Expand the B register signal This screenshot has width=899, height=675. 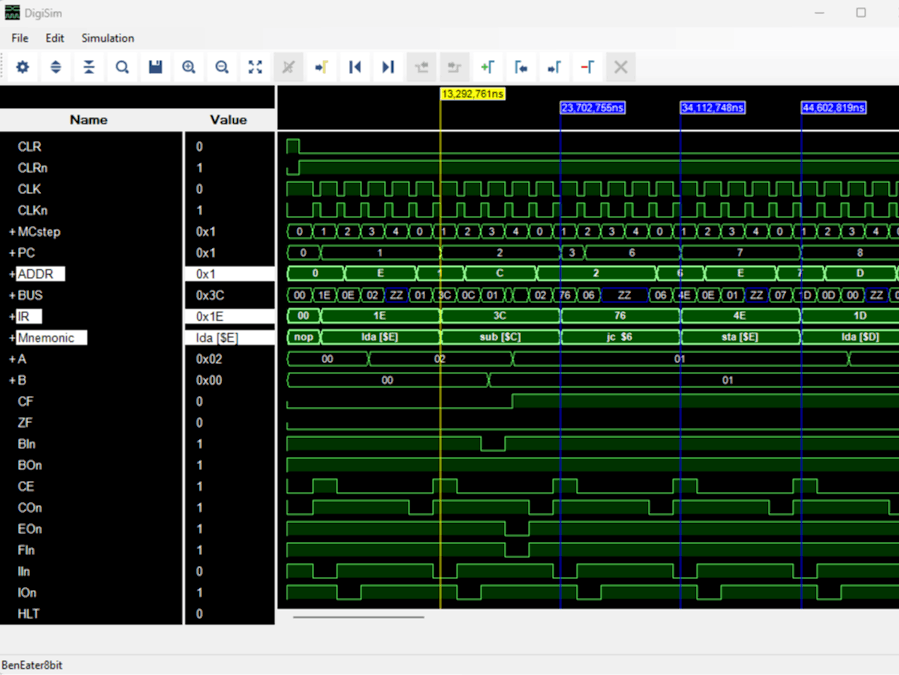pyautogui.click(x=12, y=380)
